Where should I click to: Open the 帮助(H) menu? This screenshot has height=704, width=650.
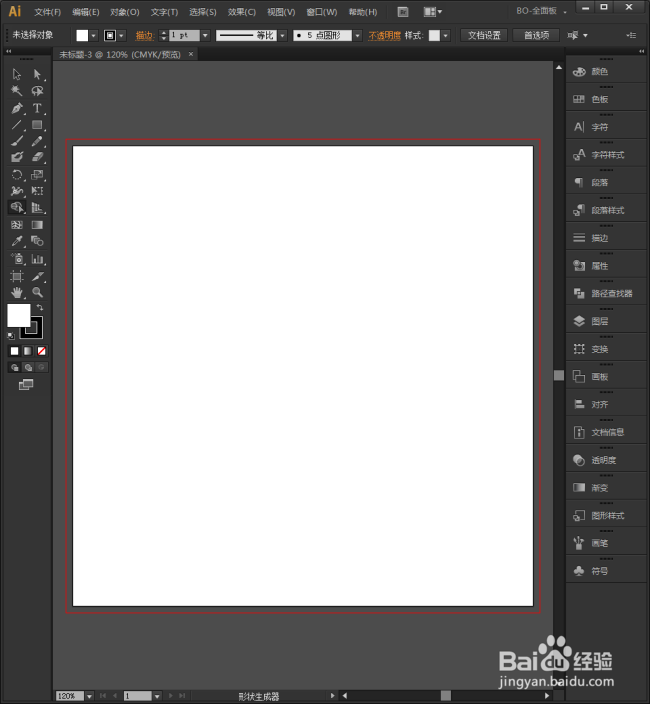[x=363, y=12]
